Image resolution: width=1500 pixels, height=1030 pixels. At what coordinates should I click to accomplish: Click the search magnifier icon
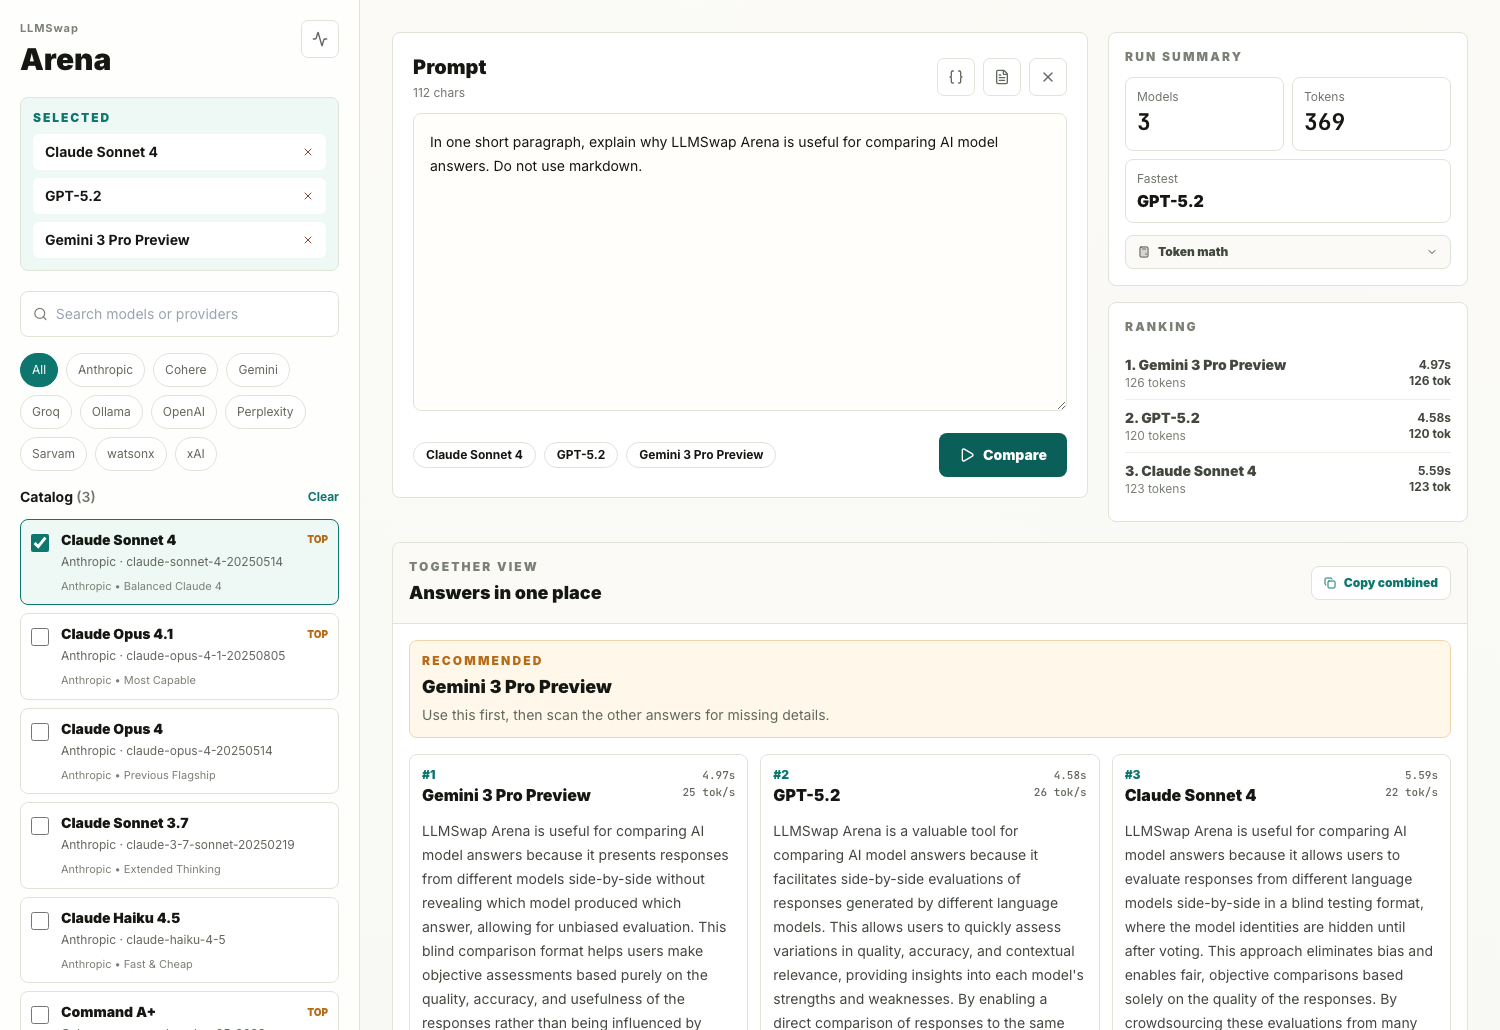[41, 314]
